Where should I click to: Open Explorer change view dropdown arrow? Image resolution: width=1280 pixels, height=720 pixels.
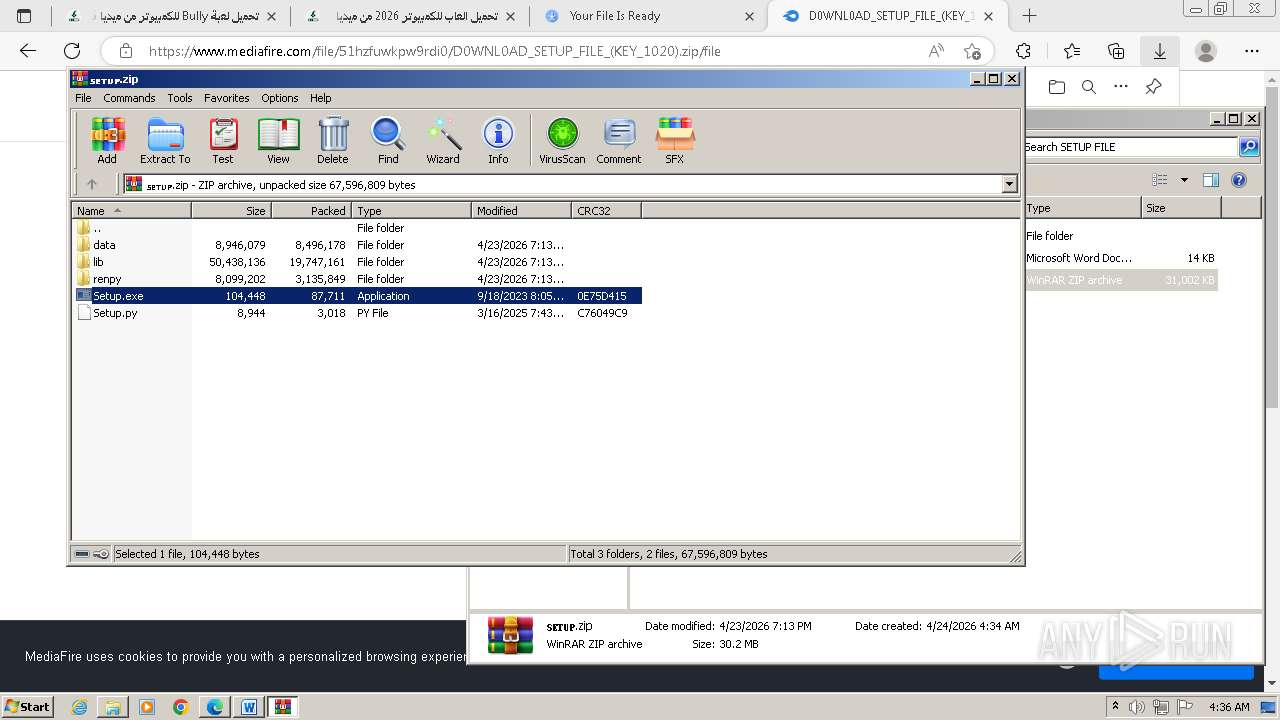point(1184,180)
